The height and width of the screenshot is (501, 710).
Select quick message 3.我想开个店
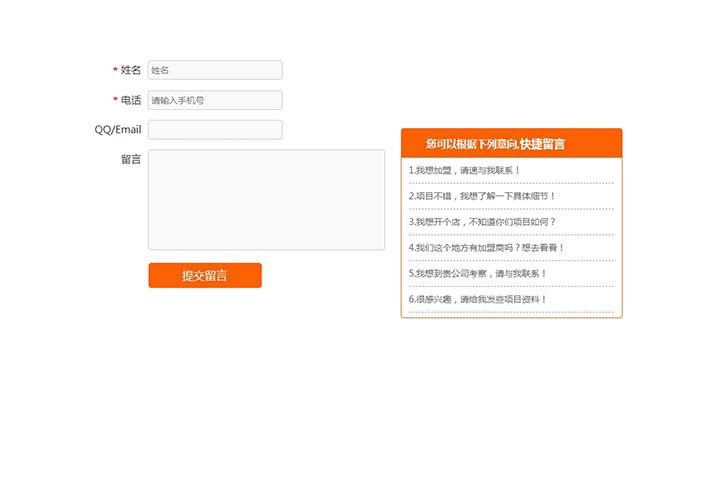481,222
